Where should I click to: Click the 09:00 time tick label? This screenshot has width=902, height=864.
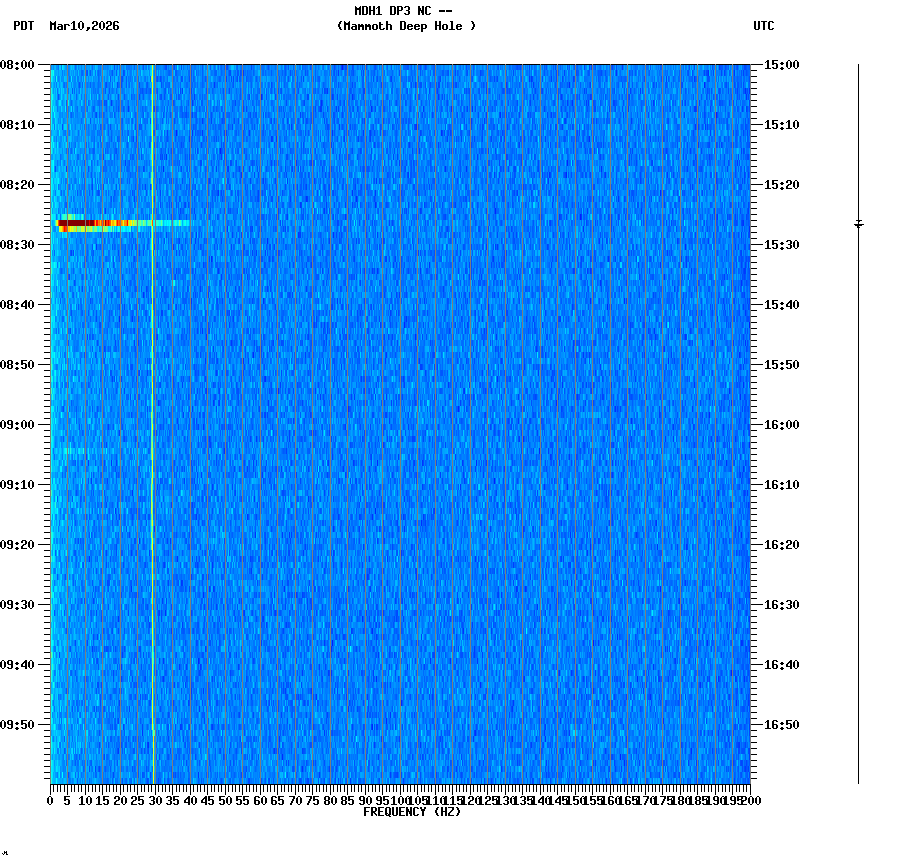click(x=18, y=422)
